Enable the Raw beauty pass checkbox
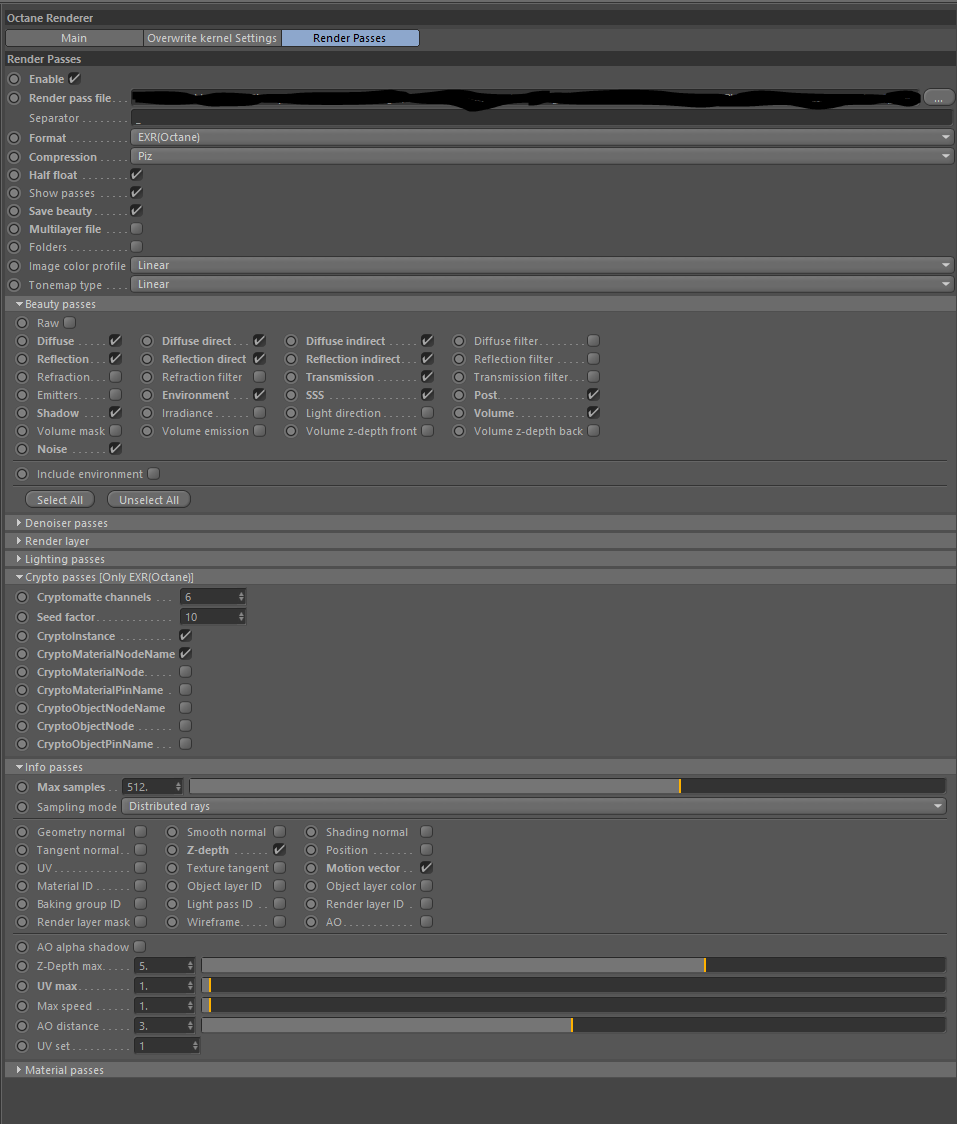 point(70,323)
